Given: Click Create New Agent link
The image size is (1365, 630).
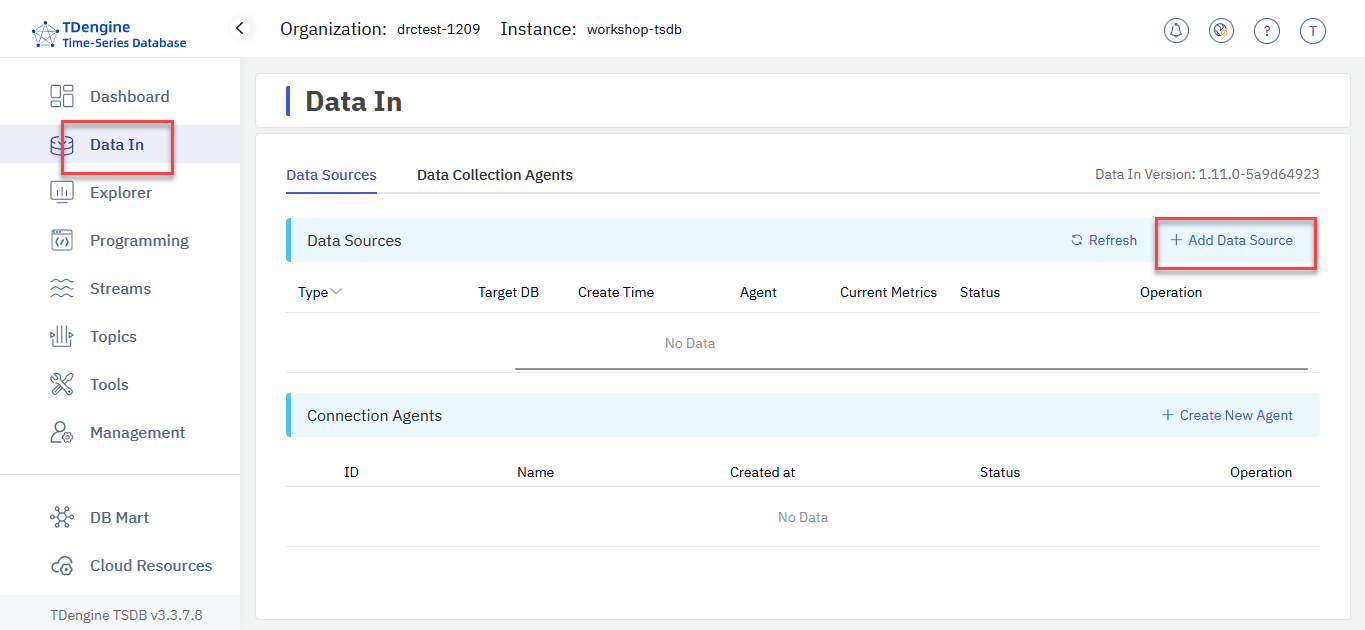Looking at the screenshot, I should pyautogui.click(x=1227, y=415).
